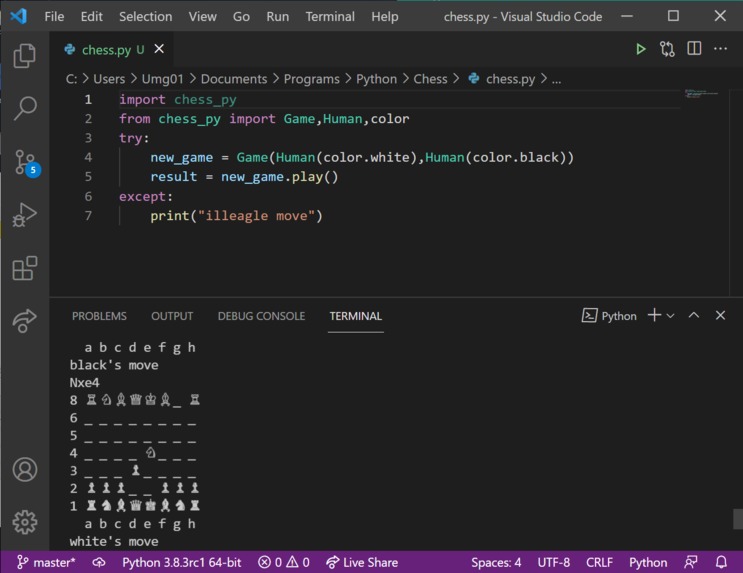This screenshot has width=743, height=573.
Task: Open the Run menu
Action: click(278, 17)
